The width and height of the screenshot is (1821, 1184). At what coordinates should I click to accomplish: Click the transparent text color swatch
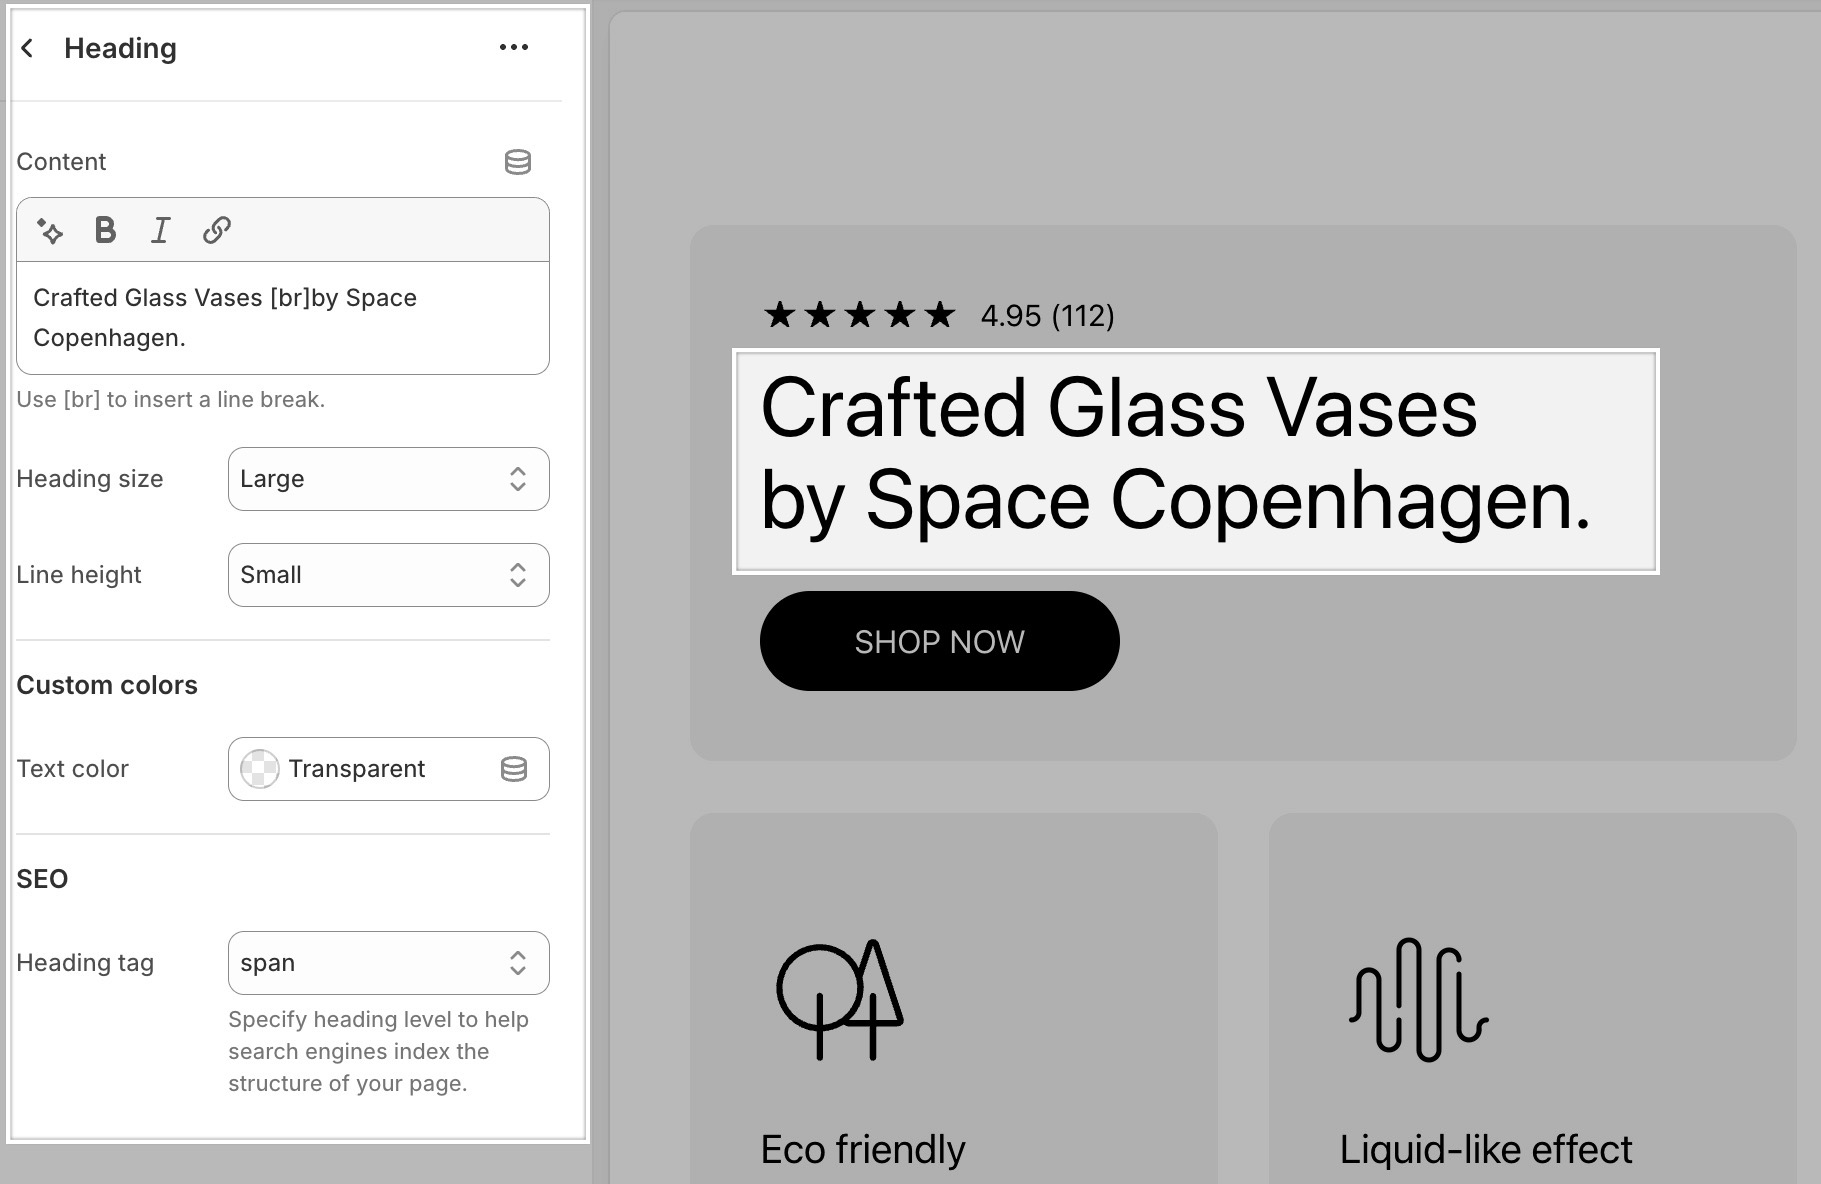click(x=260, y=769)
